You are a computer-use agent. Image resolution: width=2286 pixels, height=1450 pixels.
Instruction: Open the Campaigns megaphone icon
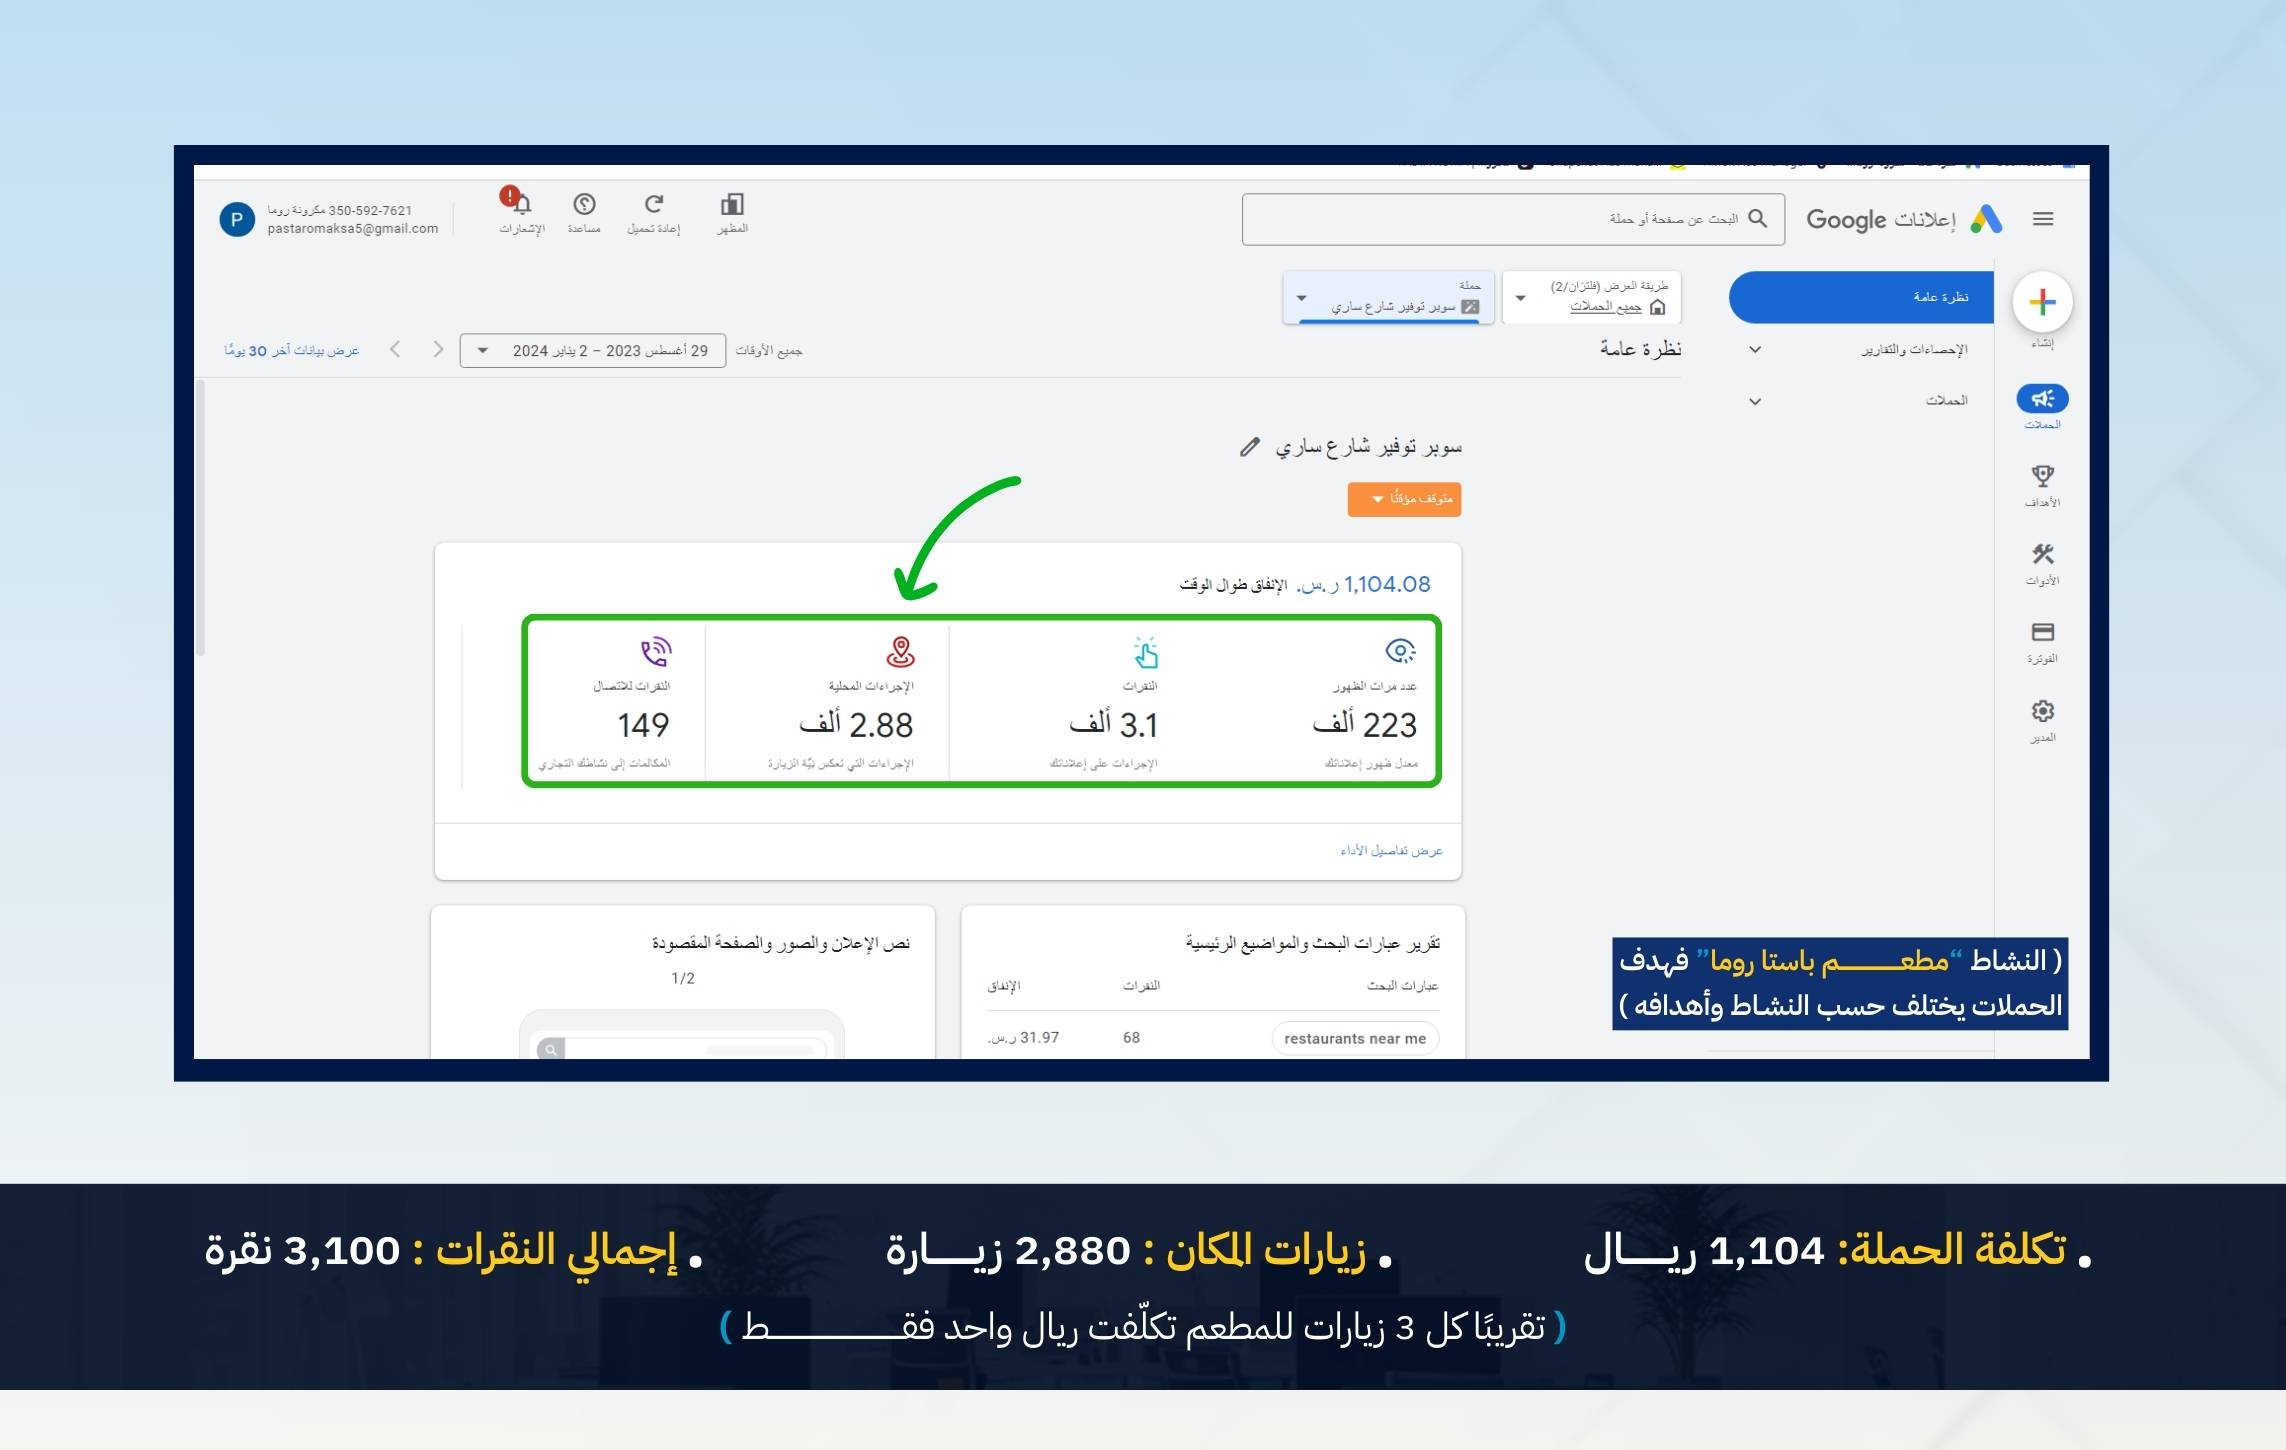(x=2042, y=399)
